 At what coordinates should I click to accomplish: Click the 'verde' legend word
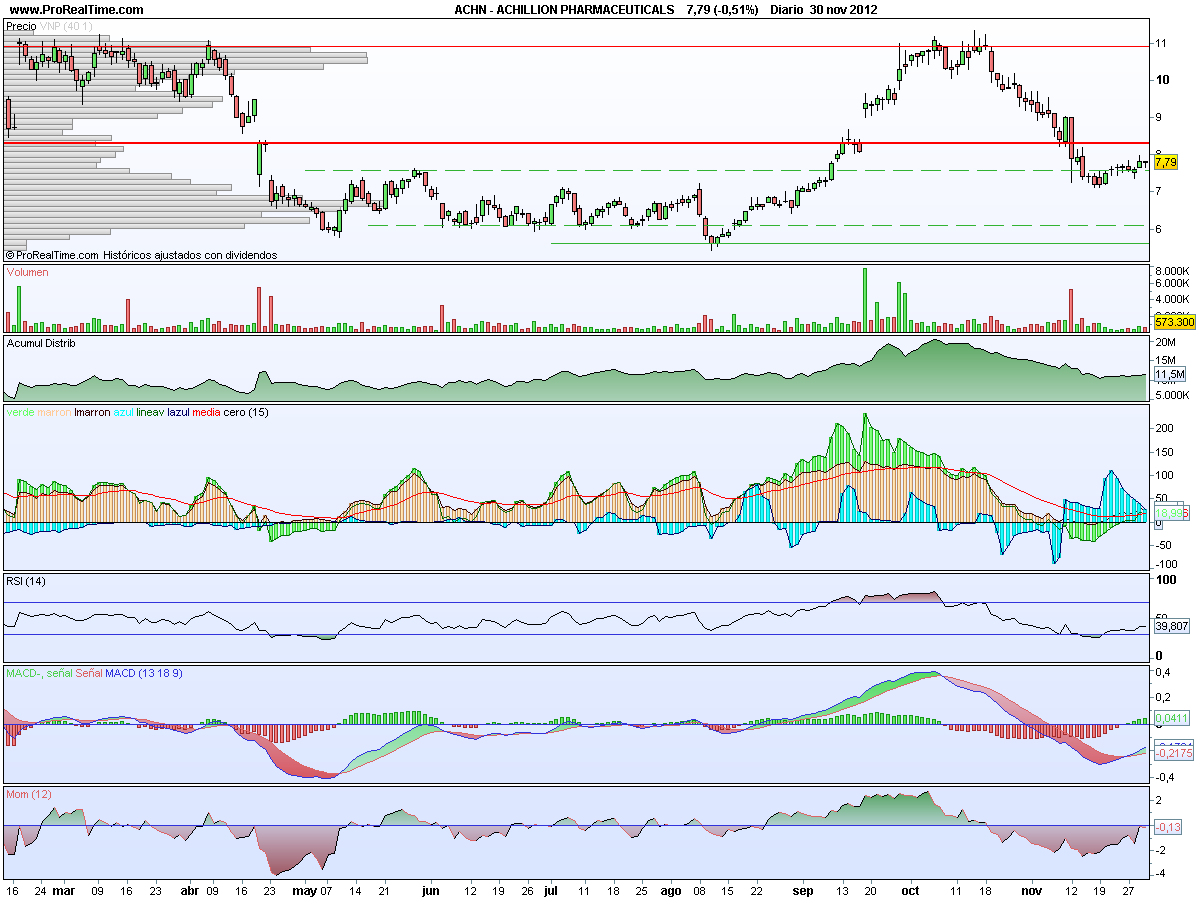pos(21,412)
